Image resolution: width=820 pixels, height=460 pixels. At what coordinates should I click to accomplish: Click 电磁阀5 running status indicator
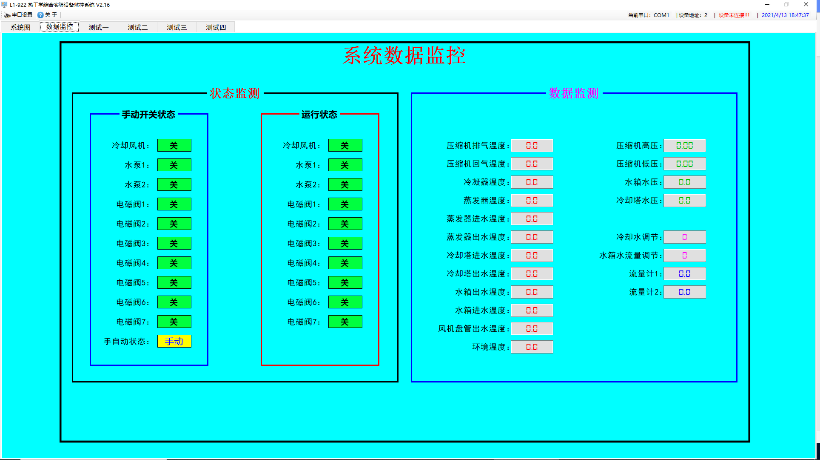[x=344, y=282]
